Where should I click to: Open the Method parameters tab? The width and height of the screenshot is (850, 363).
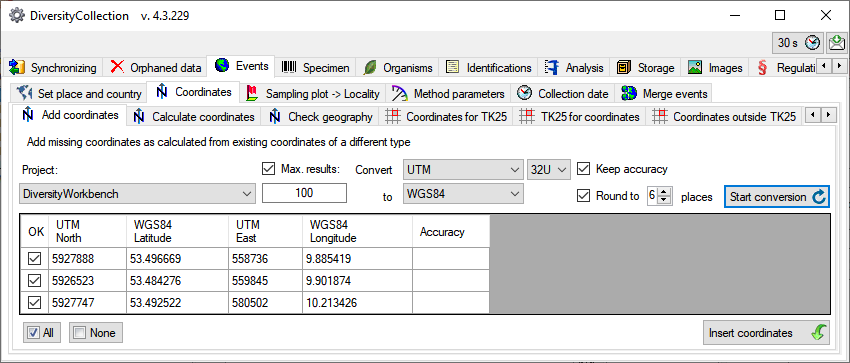[449, 94]
